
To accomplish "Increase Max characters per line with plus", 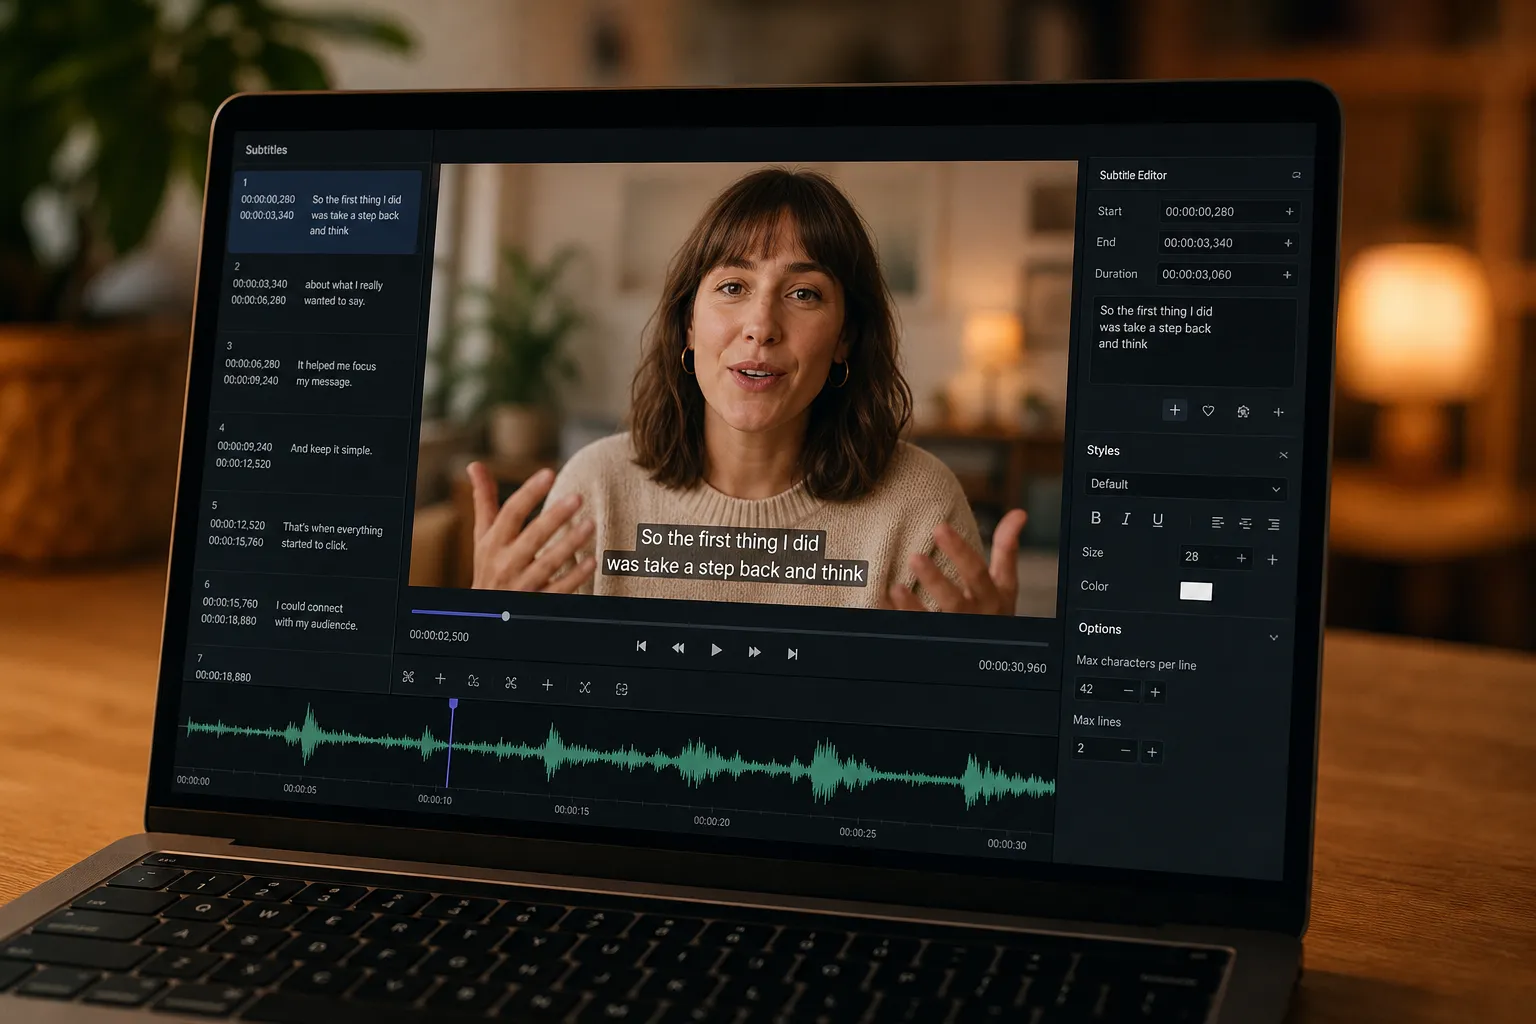I will [1155, 692].
